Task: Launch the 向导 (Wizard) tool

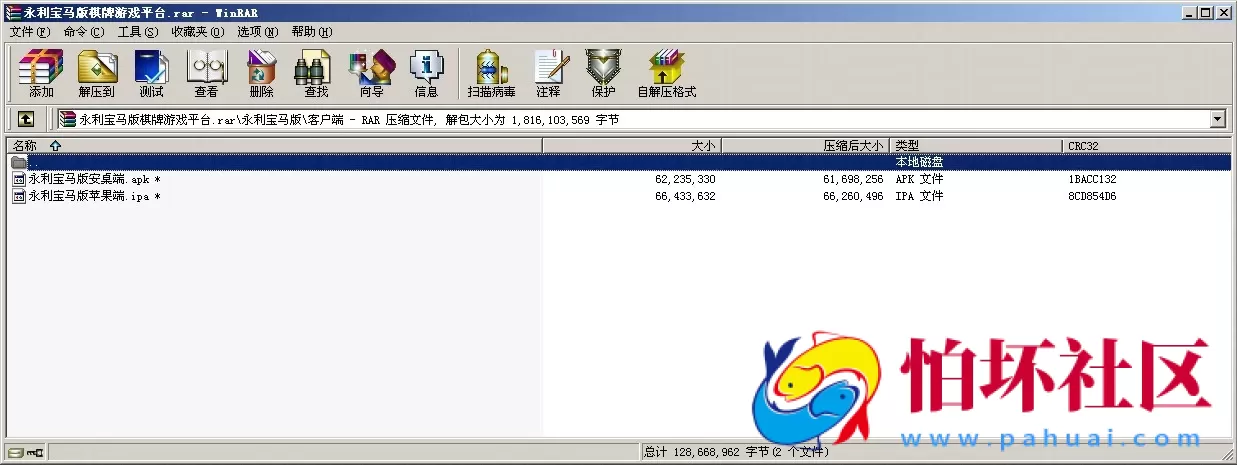Action: point(371,73)
